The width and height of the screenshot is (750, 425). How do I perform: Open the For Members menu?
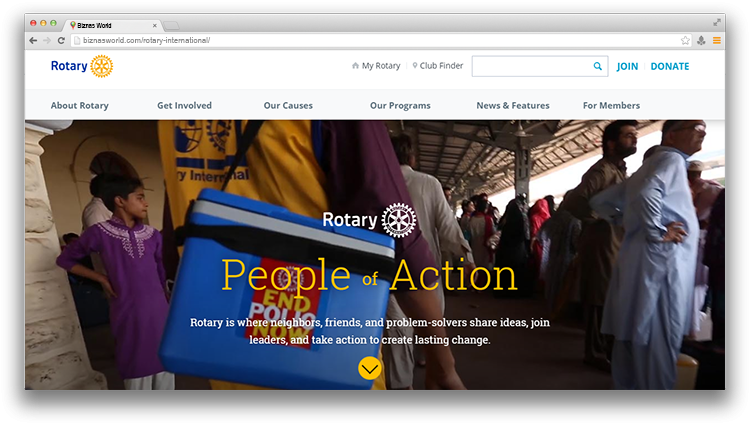click(x=611, y=105)
